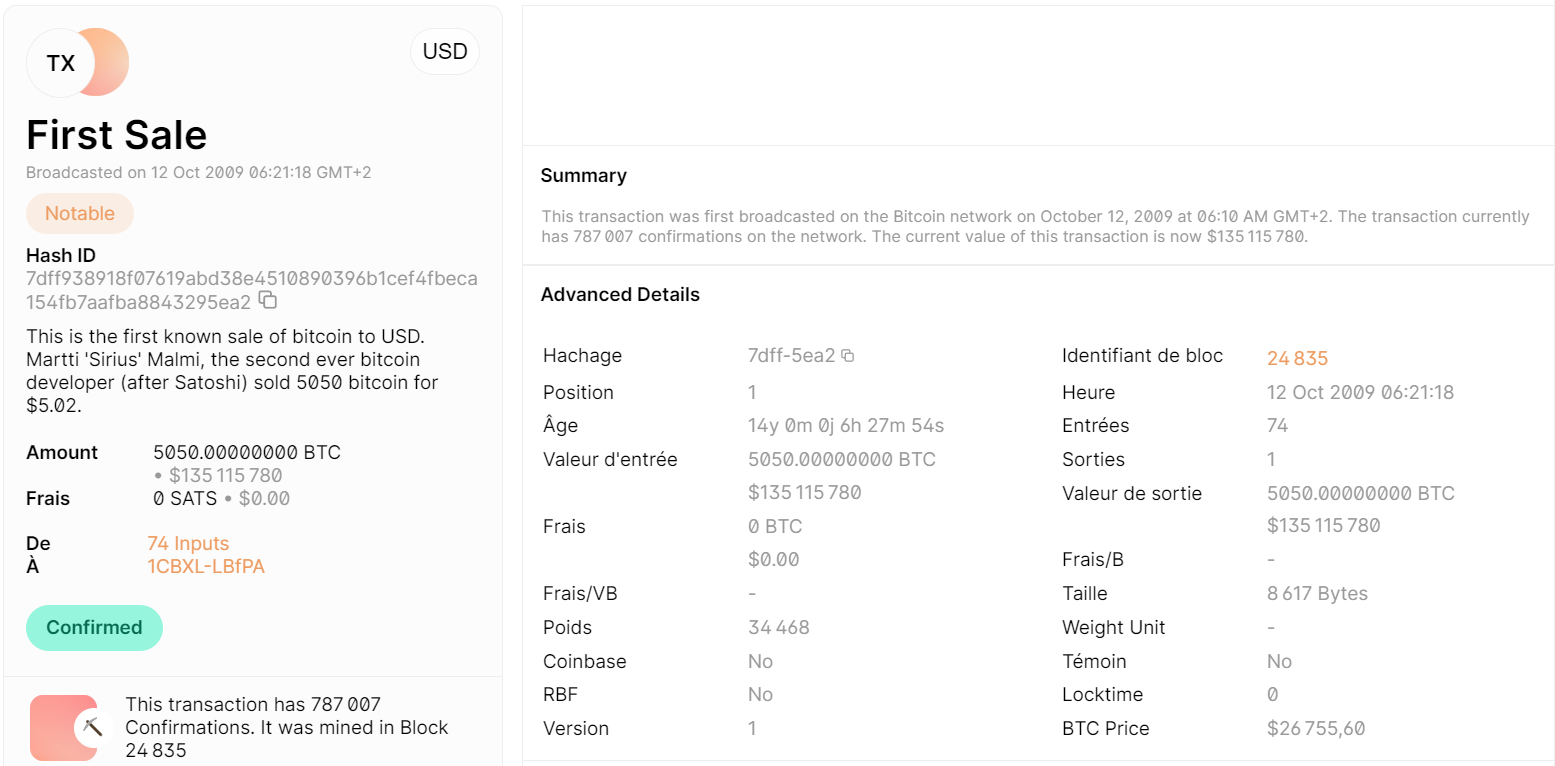Select the BTC Price value $26 755,60

click(1316, 728)
